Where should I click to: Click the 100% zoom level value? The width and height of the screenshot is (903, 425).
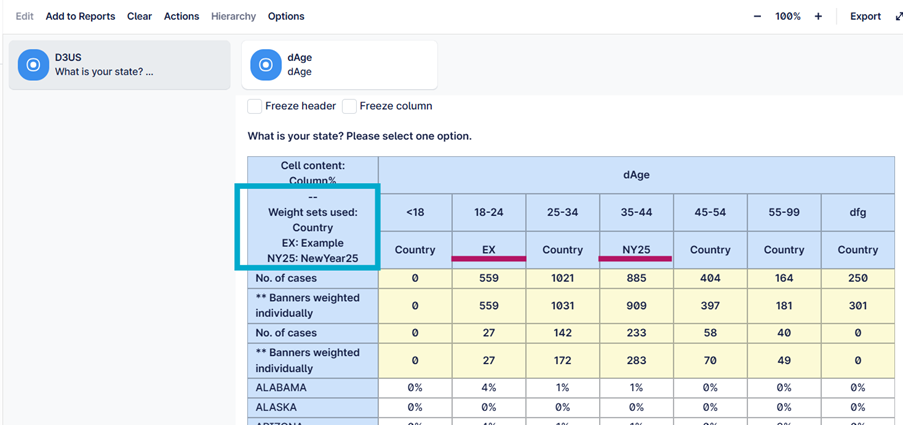pos(788,17)
